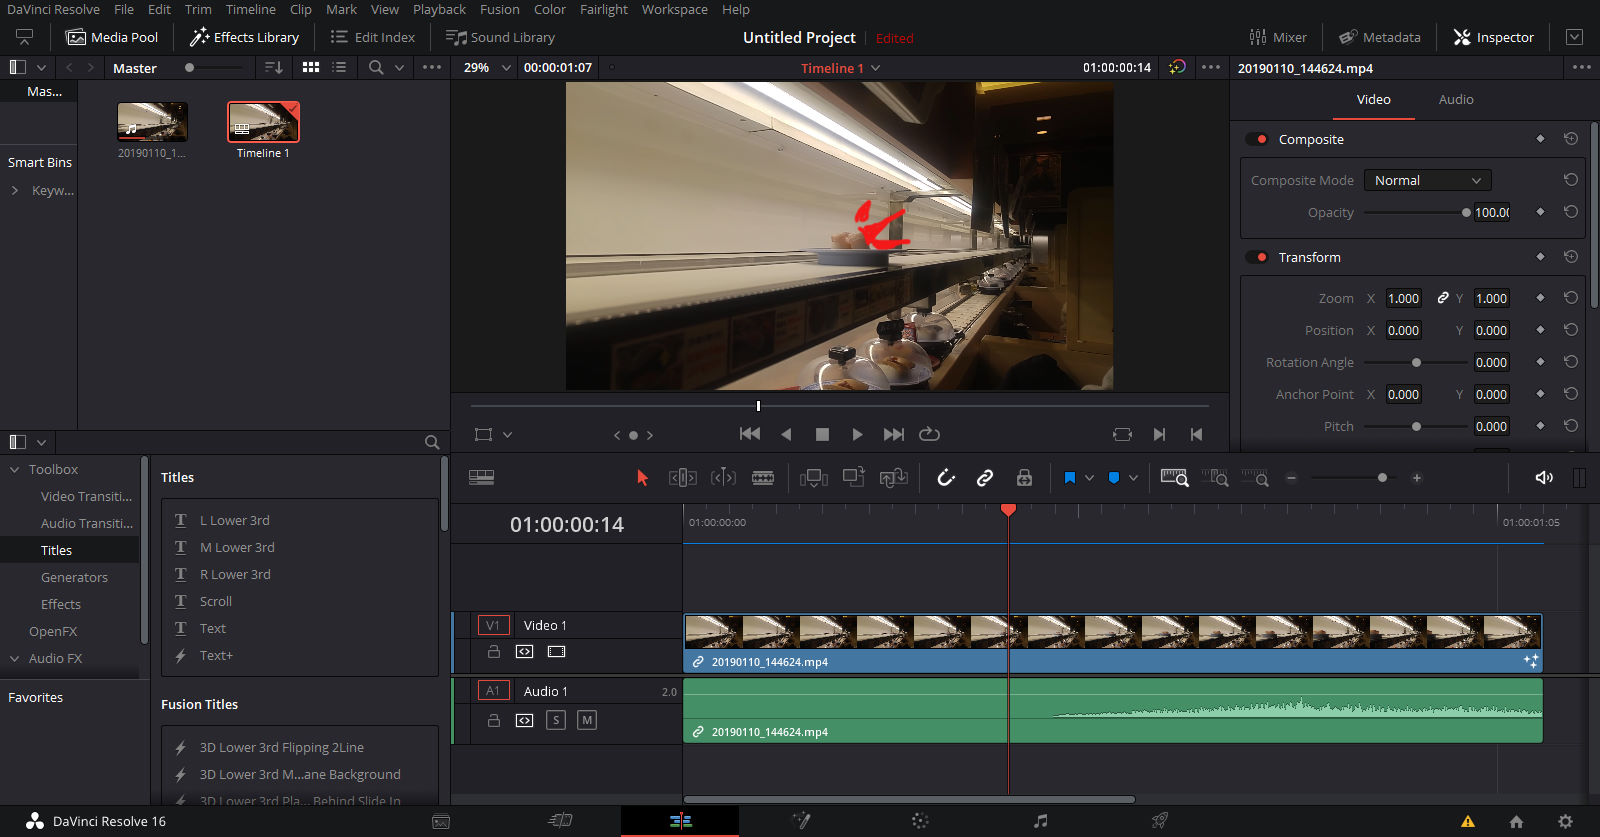Open marker color dropdown arrow
Screen dimensions: 1600x837
(1133, 478)
